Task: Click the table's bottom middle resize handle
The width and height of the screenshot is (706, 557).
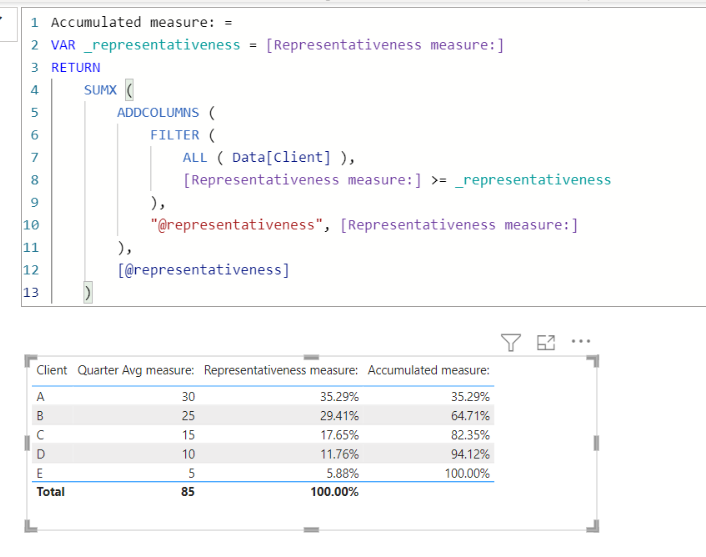Action: coord(311,530)
